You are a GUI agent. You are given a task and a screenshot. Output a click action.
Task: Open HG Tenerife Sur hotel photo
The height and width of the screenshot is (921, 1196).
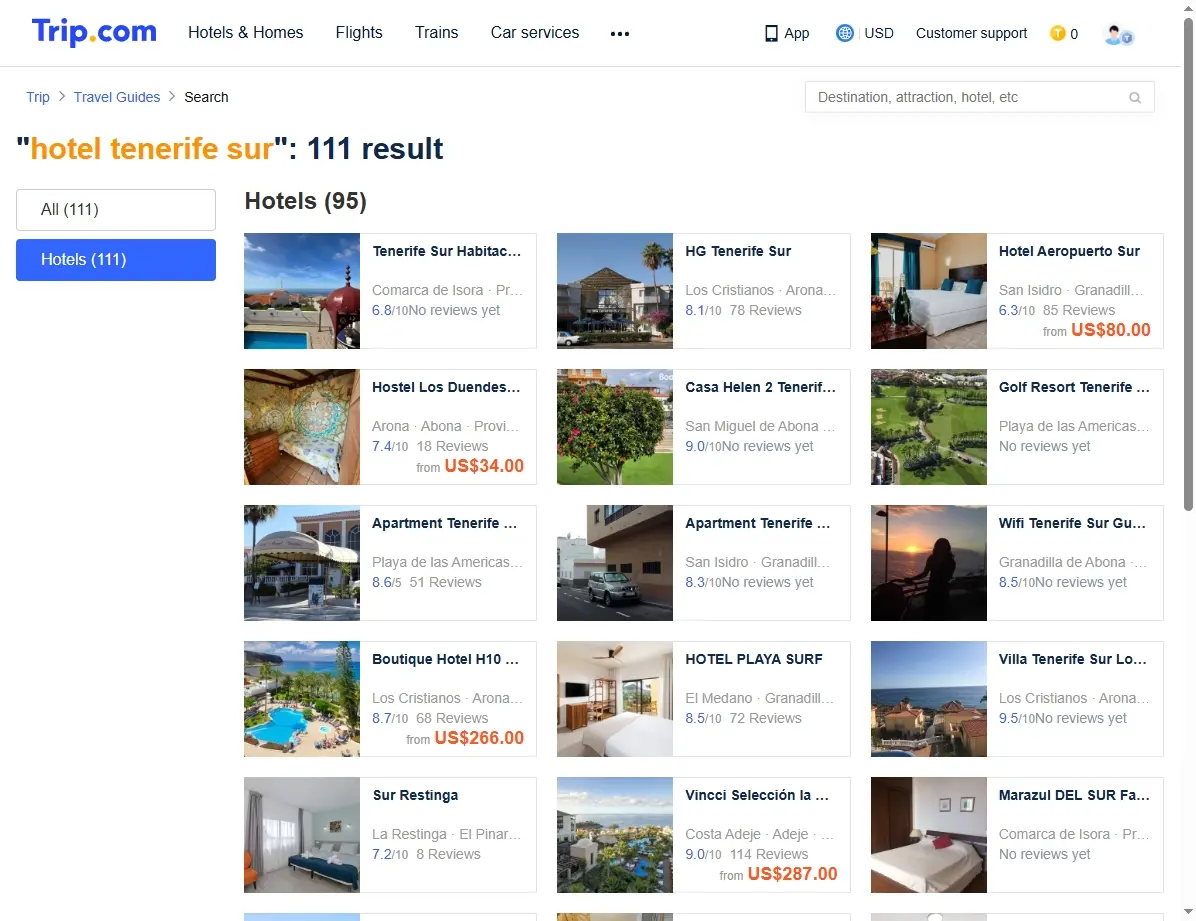click(615, 291)
